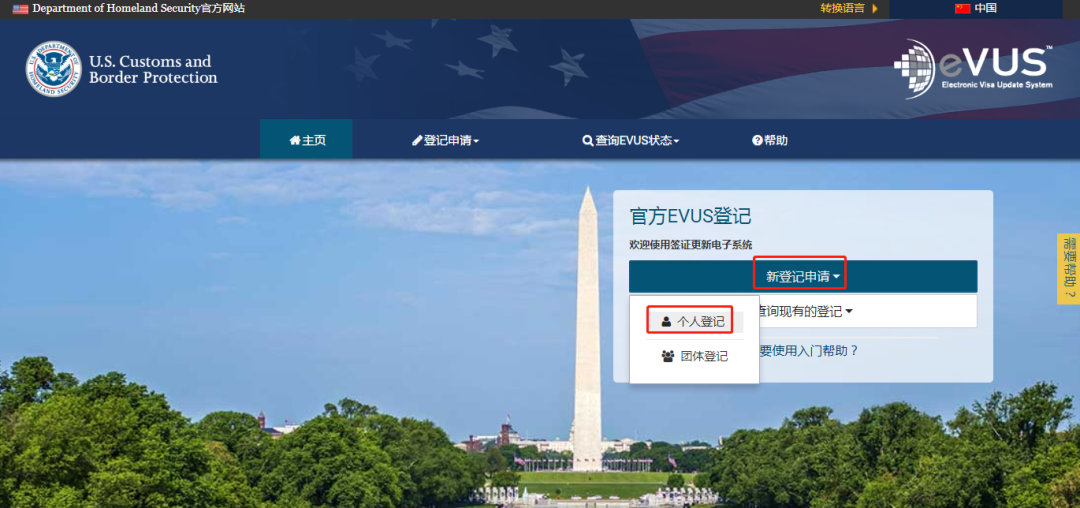The height and width of the screenshot is (508, 1080).
Task: Click 转换语言 language switch link
Action: 842,8
